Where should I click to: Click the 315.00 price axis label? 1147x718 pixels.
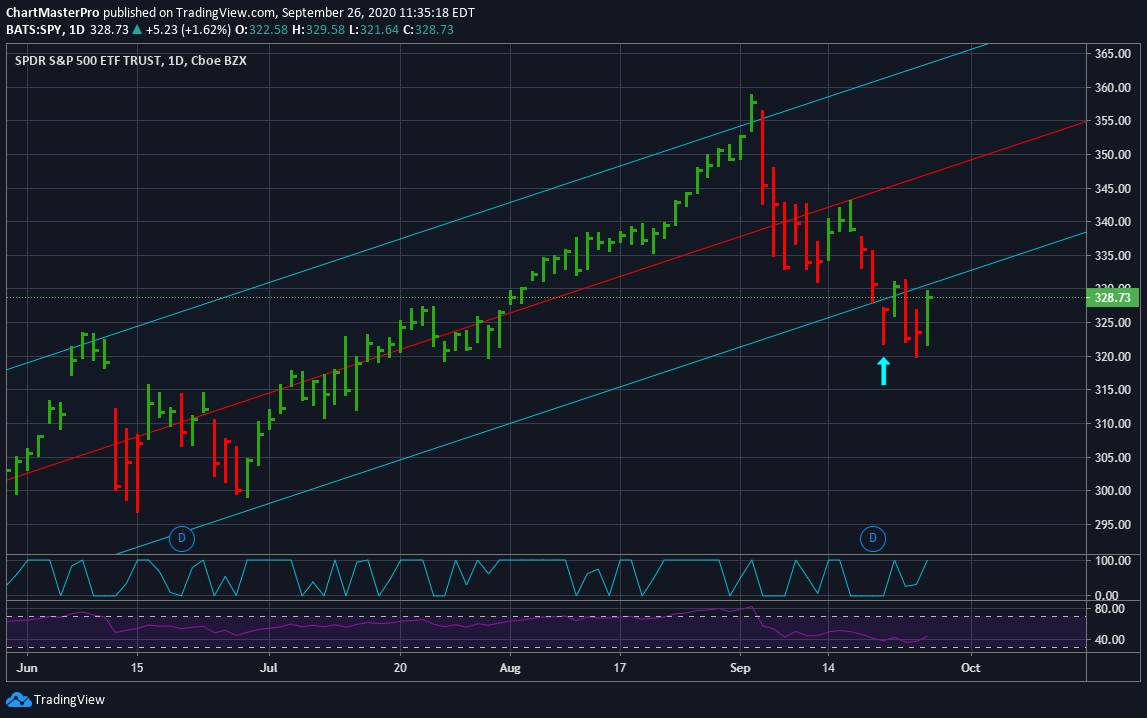tap(1113, 390)
